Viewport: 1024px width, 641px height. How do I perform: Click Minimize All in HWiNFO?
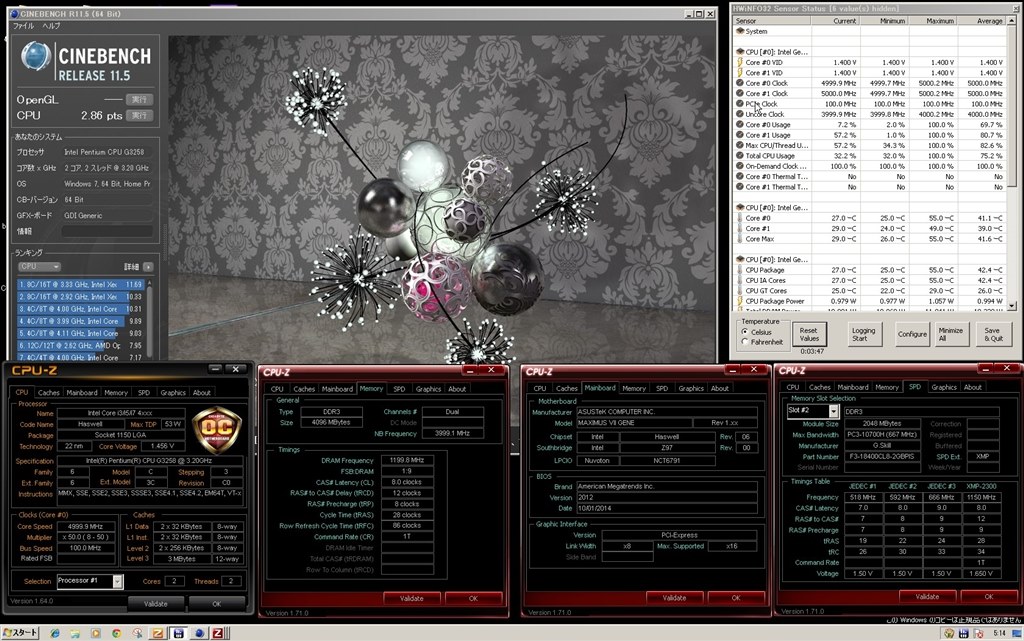(950, 334)
